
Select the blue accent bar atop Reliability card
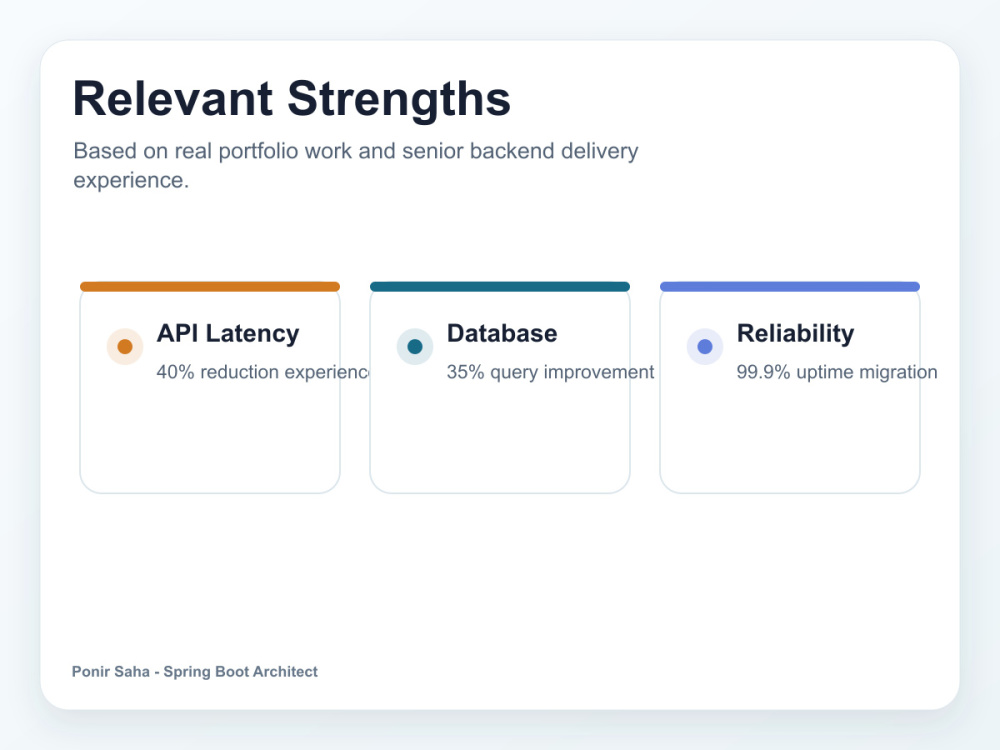[x=790, y=286]
